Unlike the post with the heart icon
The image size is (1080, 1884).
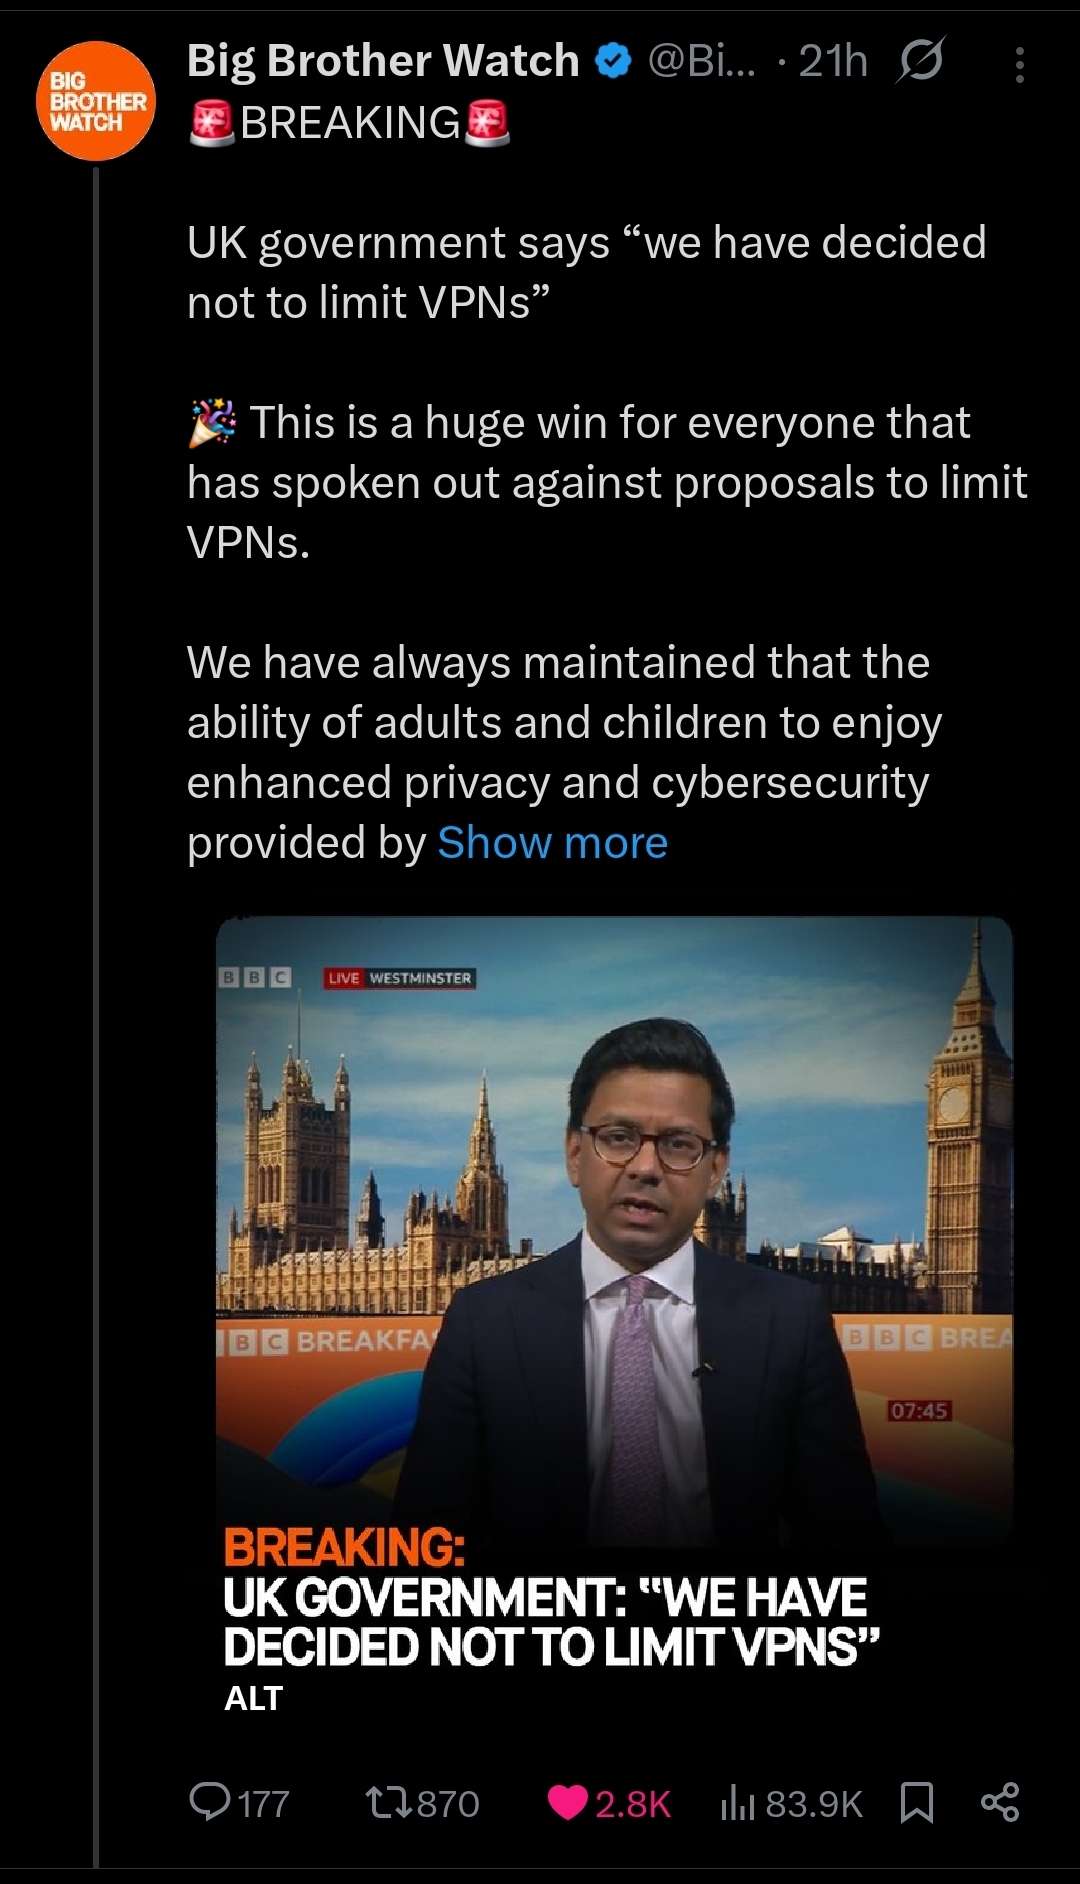click(567, 1803)
